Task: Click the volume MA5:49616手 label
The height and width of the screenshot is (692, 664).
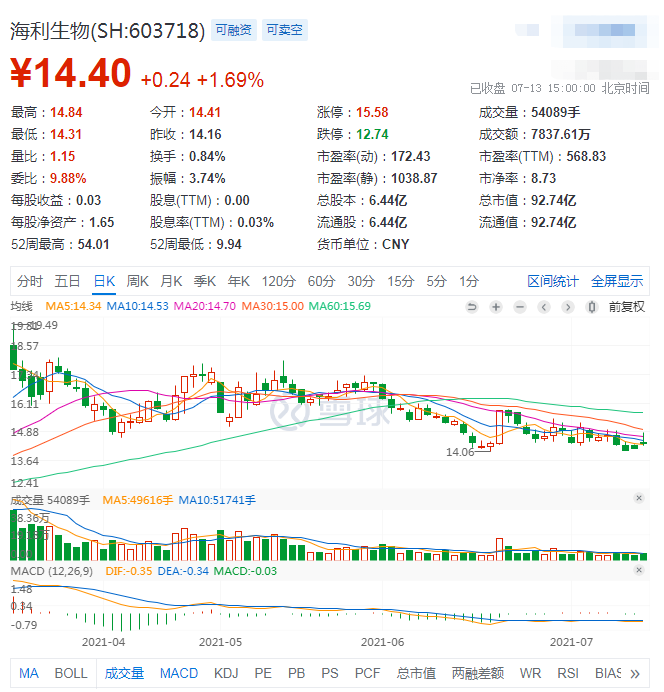Action: coord(138,501)
